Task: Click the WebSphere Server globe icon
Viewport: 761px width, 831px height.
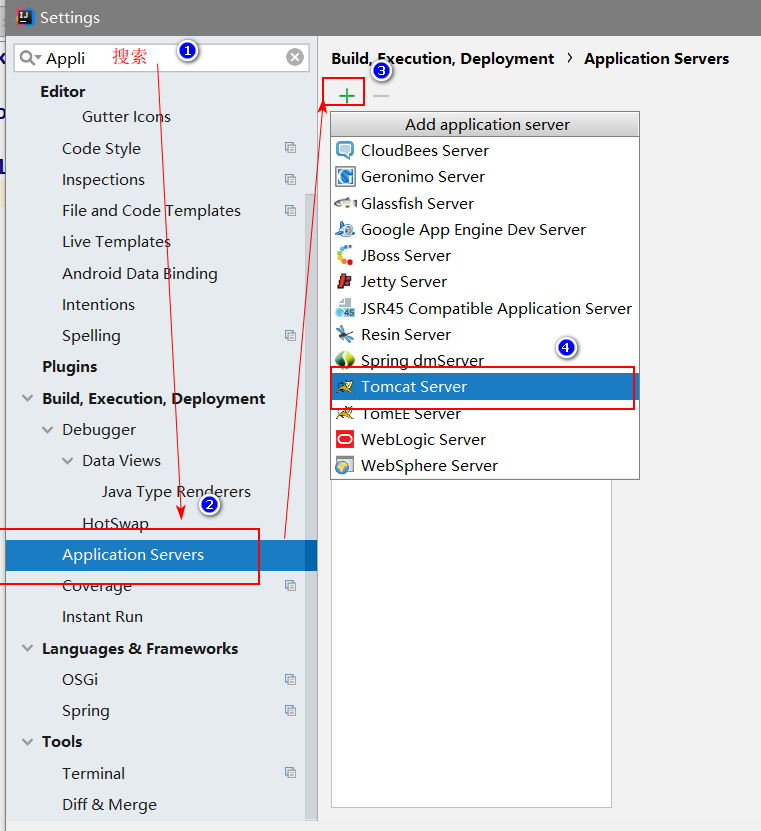Action: [x=345, y=465]
